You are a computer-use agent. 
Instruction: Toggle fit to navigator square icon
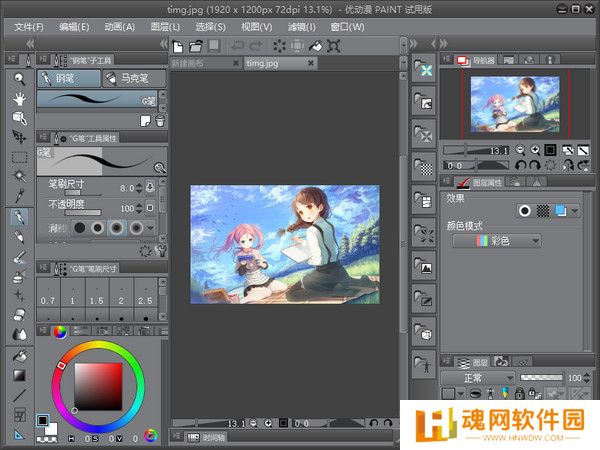tap(550, 150)
